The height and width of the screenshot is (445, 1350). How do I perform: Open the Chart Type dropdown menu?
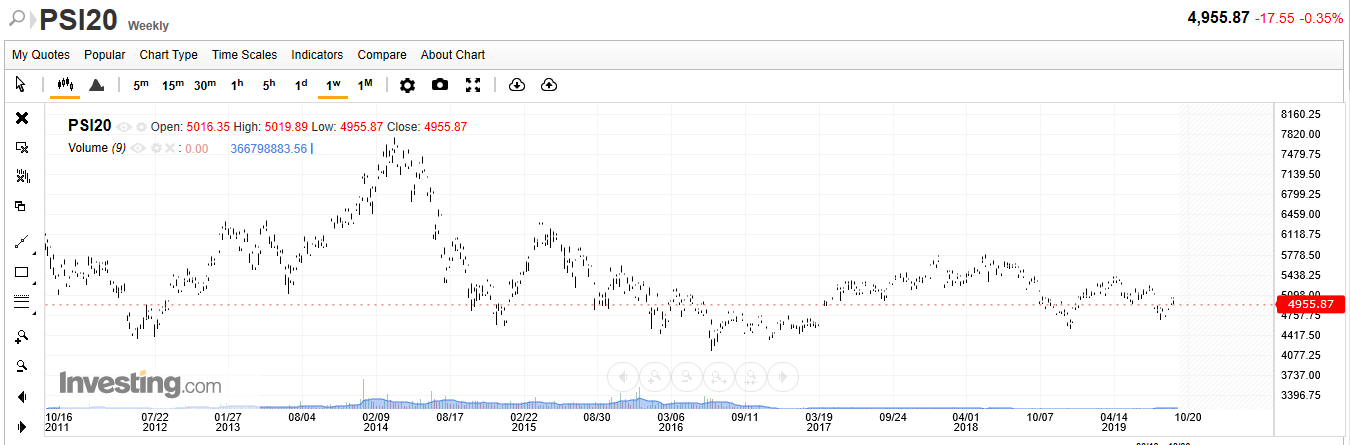168,55
